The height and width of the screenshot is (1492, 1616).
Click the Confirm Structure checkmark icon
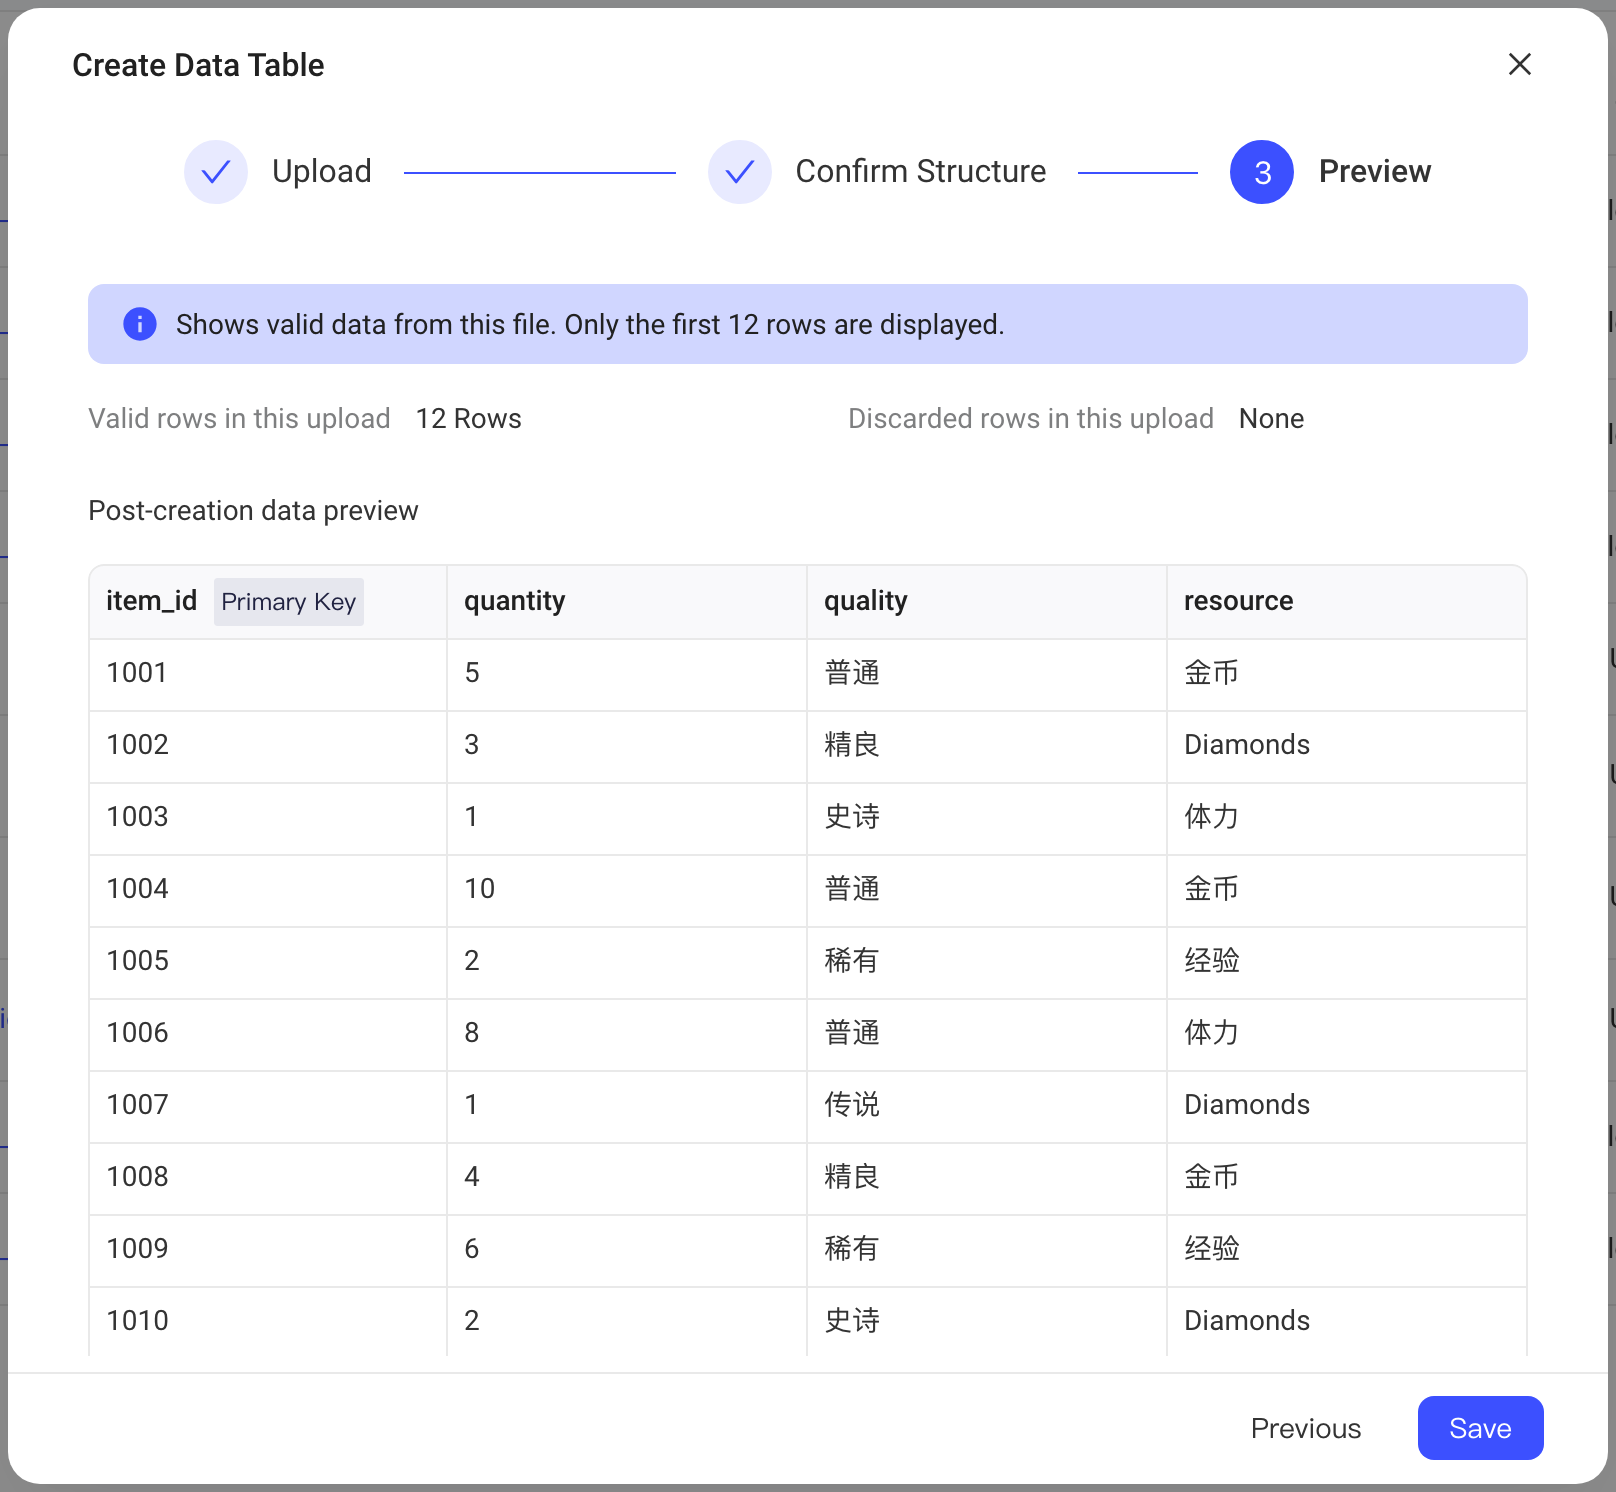pyautogui.click(x=740, y=172)
